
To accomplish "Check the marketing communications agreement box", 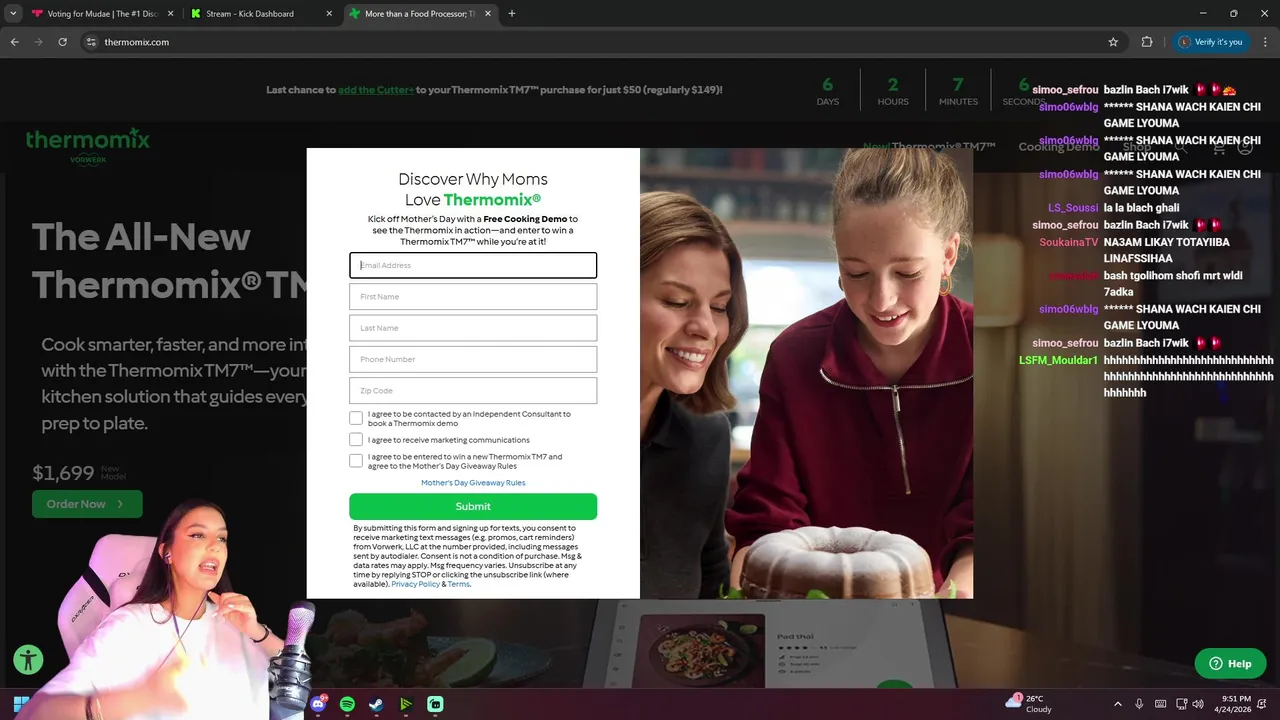I will point(356,439).
